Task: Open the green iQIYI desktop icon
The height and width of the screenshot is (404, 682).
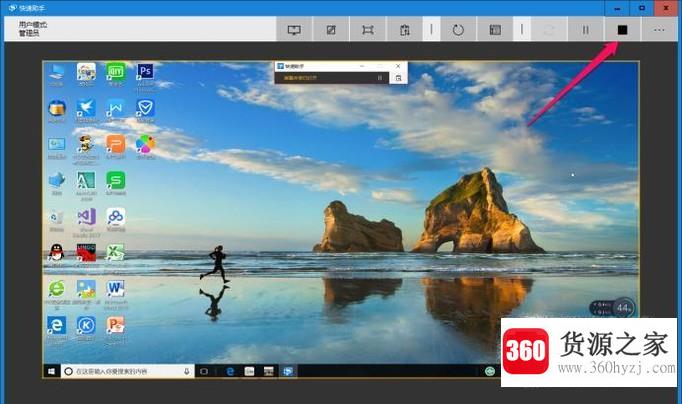Action: coord(116,74)
